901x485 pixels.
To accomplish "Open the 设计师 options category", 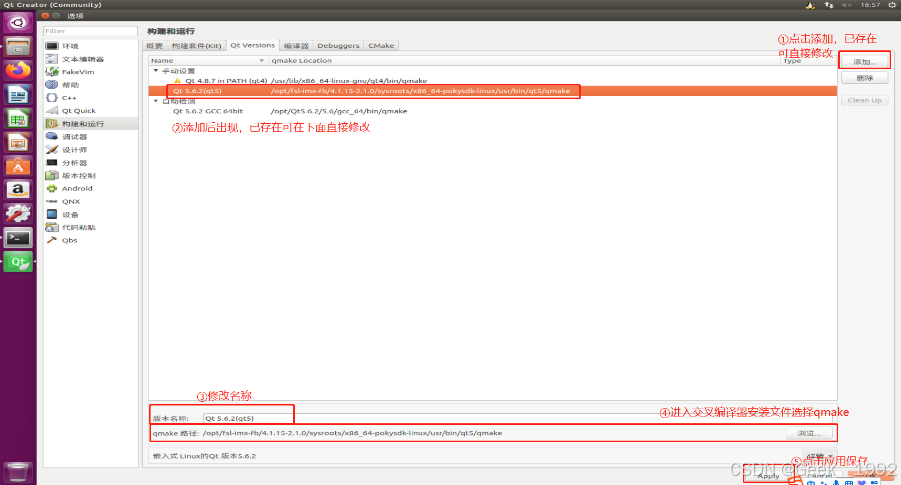I will coord(91,149).
